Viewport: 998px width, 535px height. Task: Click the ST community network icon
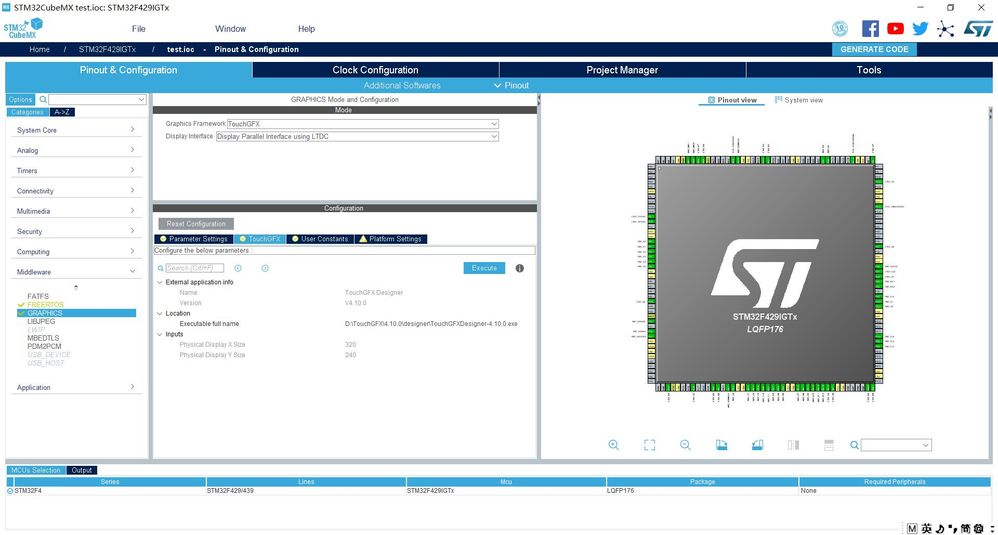[945, 29]
